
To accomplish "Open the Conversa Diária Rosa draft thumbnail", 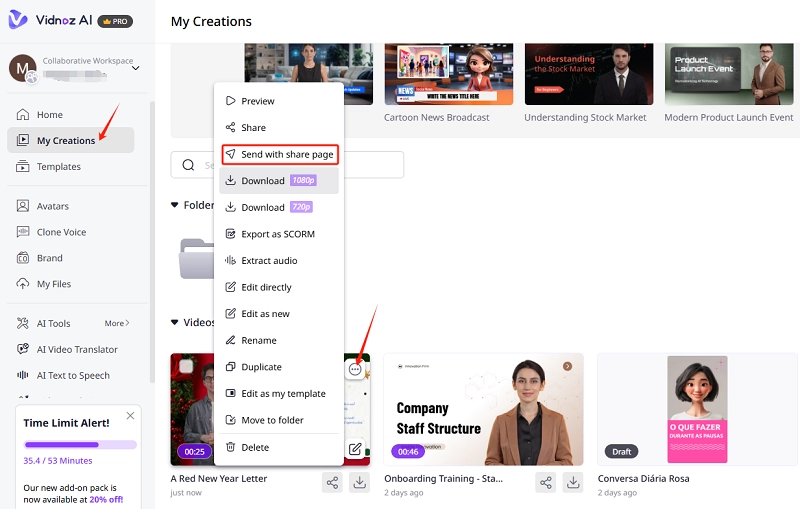I will [x=697, y=409].
